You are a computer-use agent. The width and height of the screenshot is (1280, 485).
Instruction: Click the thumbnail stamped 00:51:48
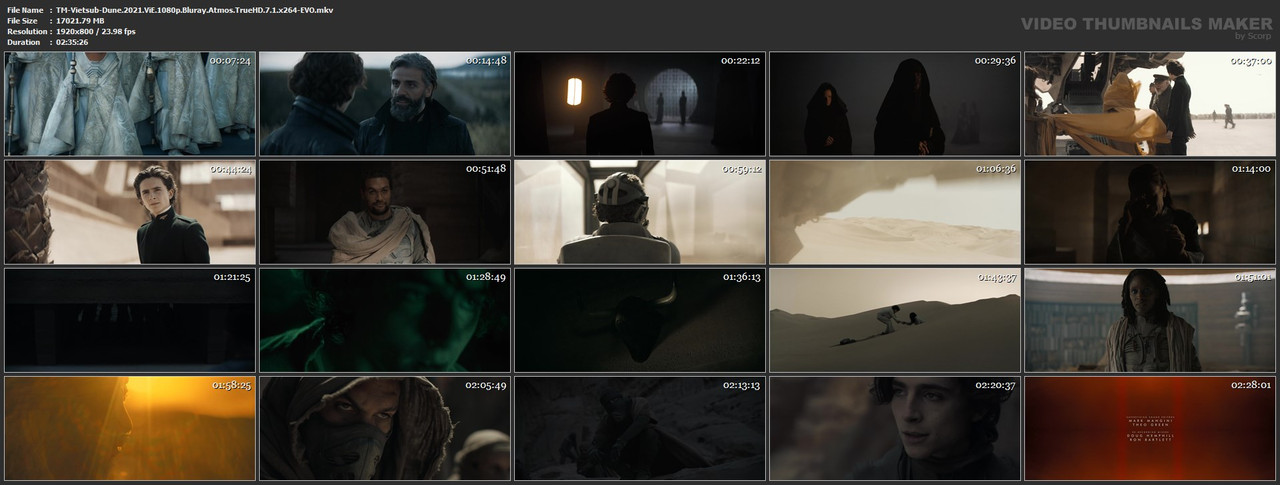pyautogui.click(x=385, y=212)
